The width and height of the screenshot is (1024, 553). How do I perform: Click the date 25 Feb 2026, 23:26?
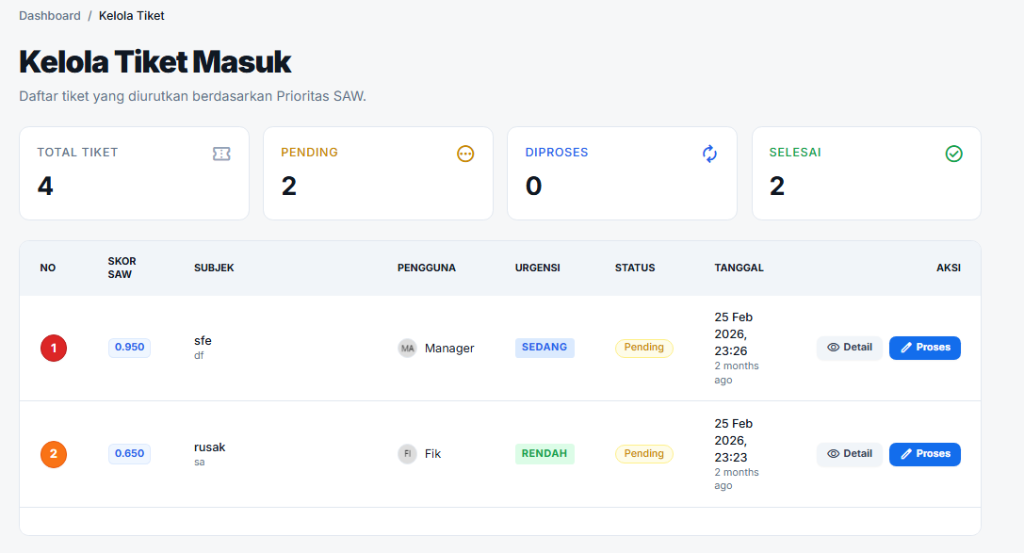pos(733,334)
